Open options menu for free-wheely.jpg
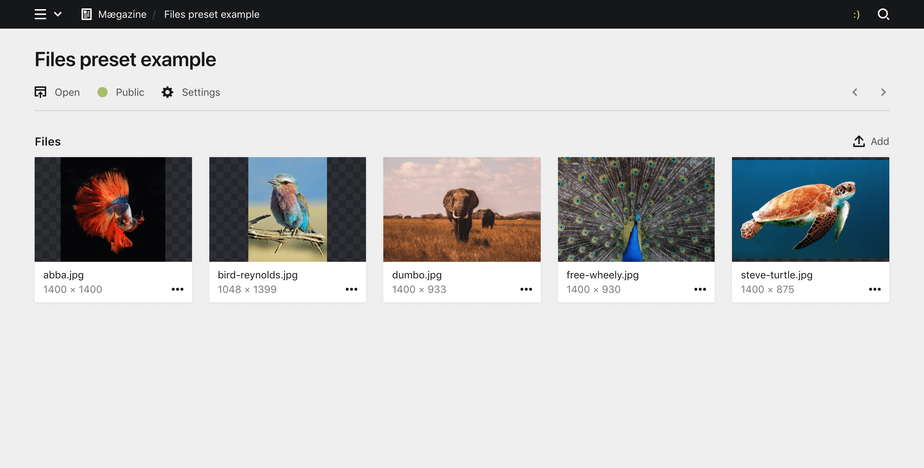 coord(700,289)
